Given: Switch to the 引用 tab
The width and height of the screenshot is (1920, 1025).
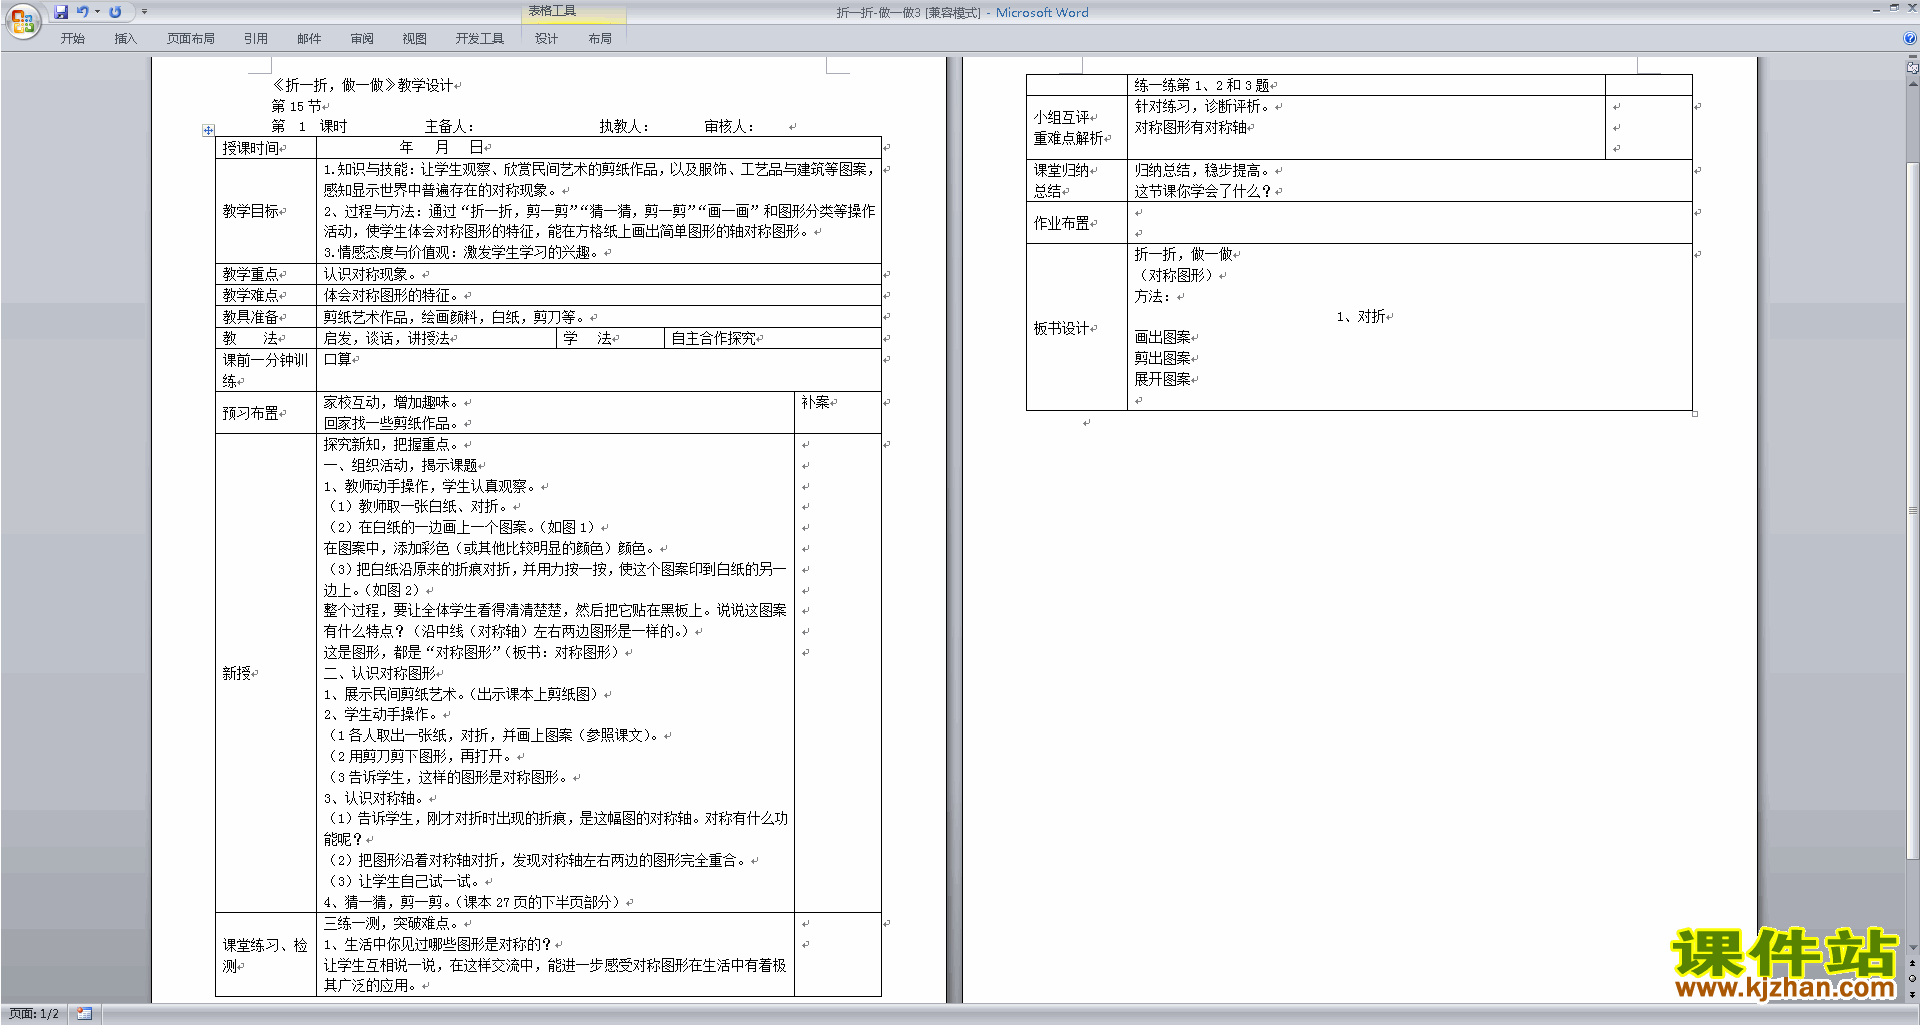Looking at the screenshot, I should (x=256, y=39).
